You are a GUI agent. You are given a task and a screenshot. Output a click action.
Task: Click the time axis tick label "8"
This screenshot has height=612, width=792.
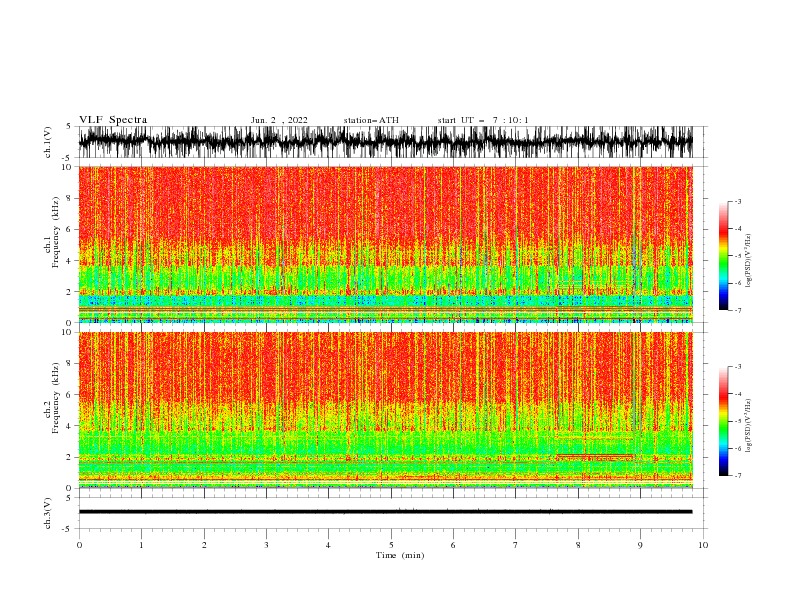pyautogui.click(x=578, y=545)
